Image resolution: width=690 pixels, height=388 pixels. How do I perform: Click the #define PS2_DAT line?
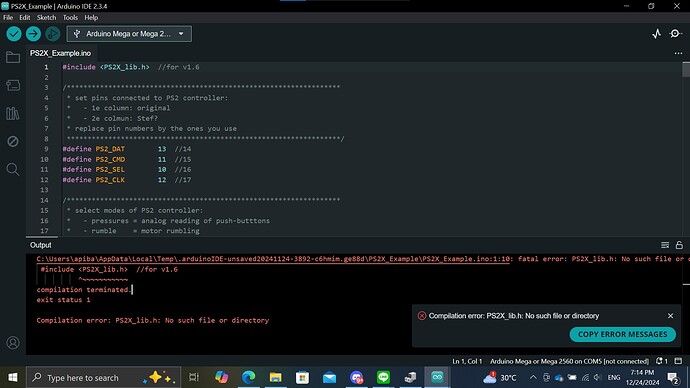[127, 149]
